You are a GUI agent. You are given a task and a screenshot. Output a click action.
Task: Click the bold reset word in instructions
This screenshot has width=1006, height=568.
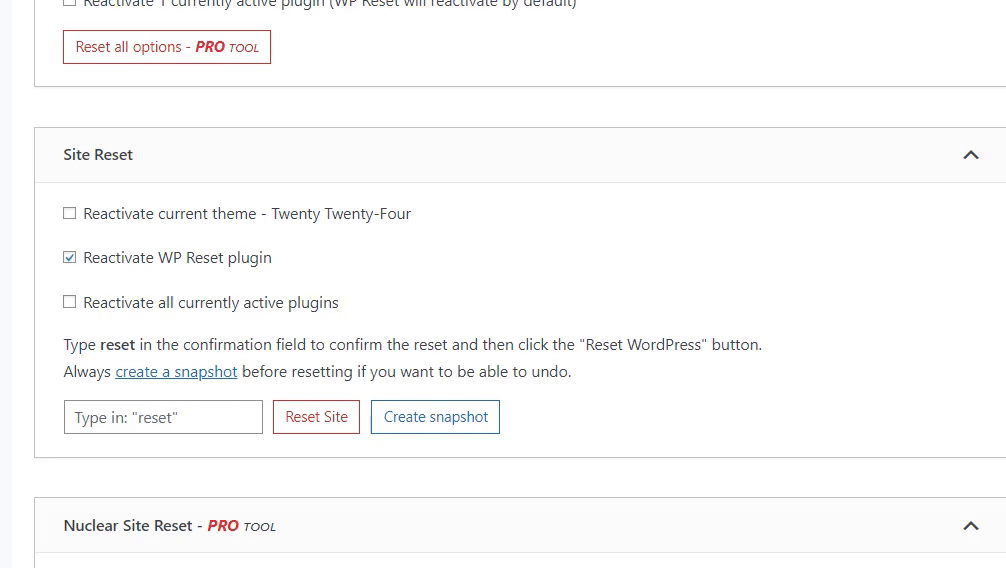click(117, 345)
